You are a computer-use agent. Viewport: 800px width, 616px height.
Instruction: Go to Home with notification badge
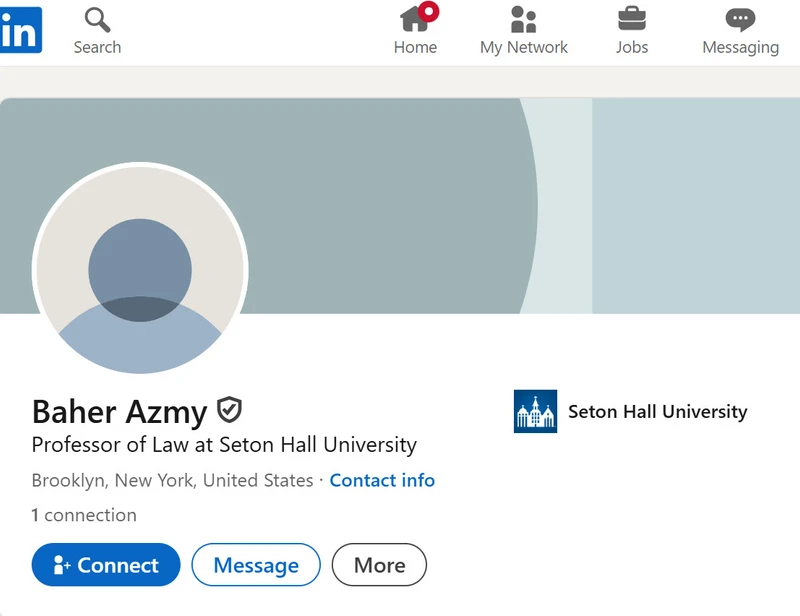(x=418, y=17)
